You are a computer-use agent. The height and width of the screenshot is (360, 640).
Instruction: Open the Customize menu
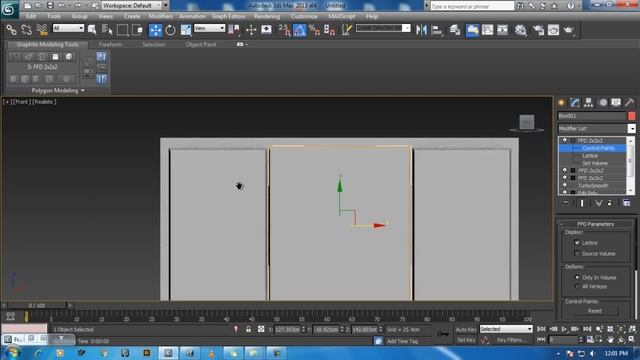pyautogui.click(x=304, y=16)
